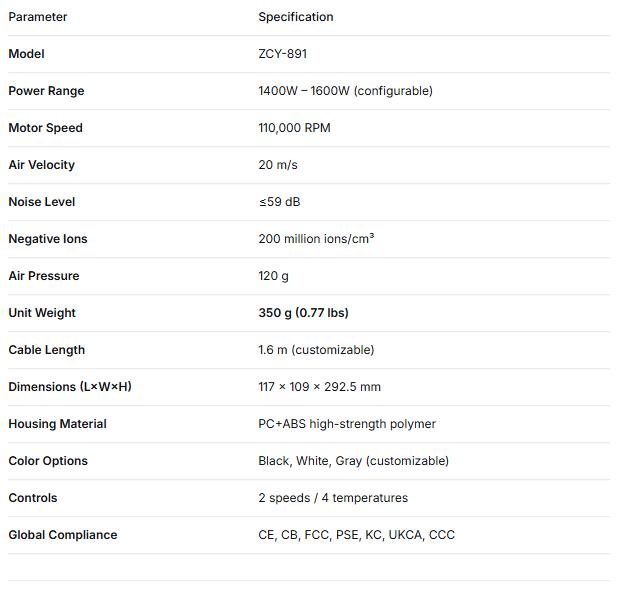Screen dimensions: 621x593
Task: Select the Black, White, Gray color options
Action: click(x=353, y=461)
